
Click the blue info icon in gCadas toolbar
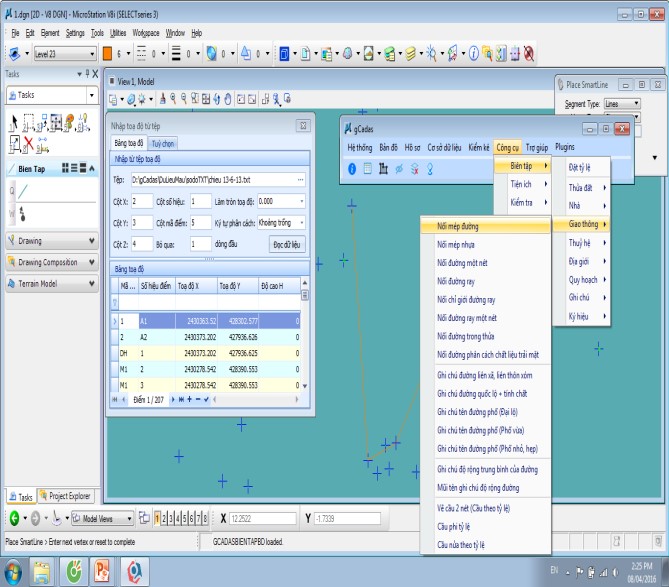pyautogui.click(x=352, y=168)
